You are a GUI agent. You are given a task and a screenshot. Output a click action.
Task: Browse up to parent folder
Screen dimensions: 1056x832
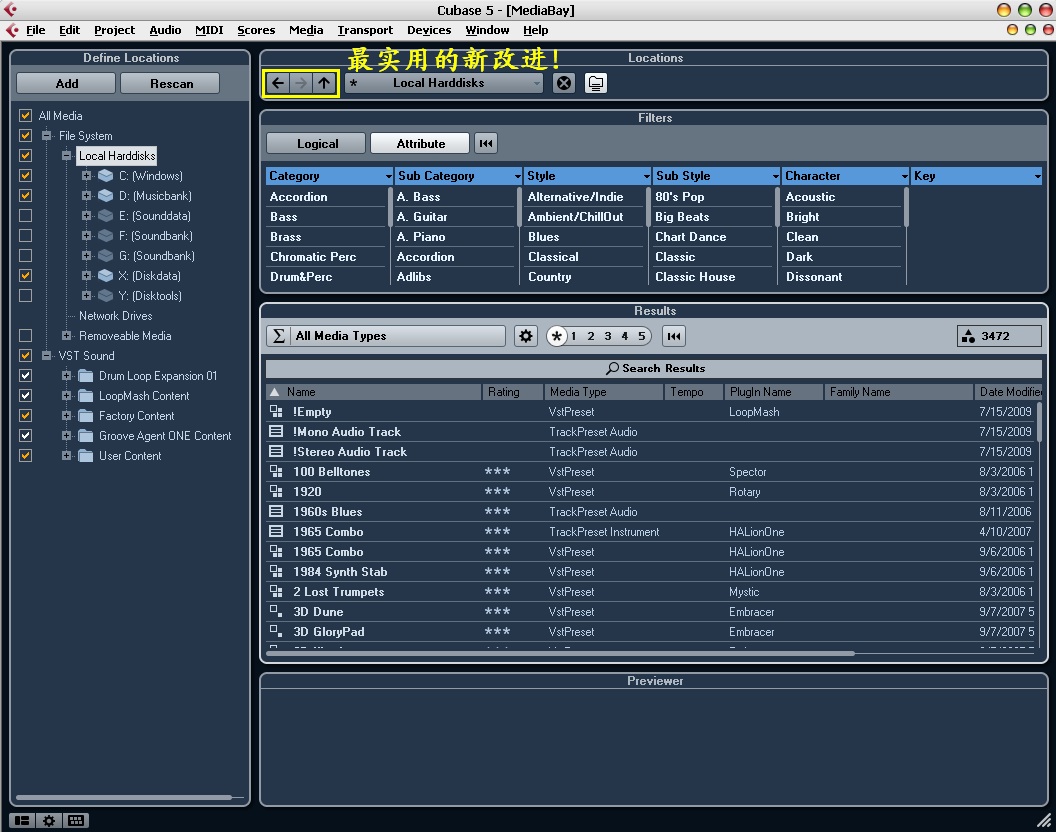point(324,83)
